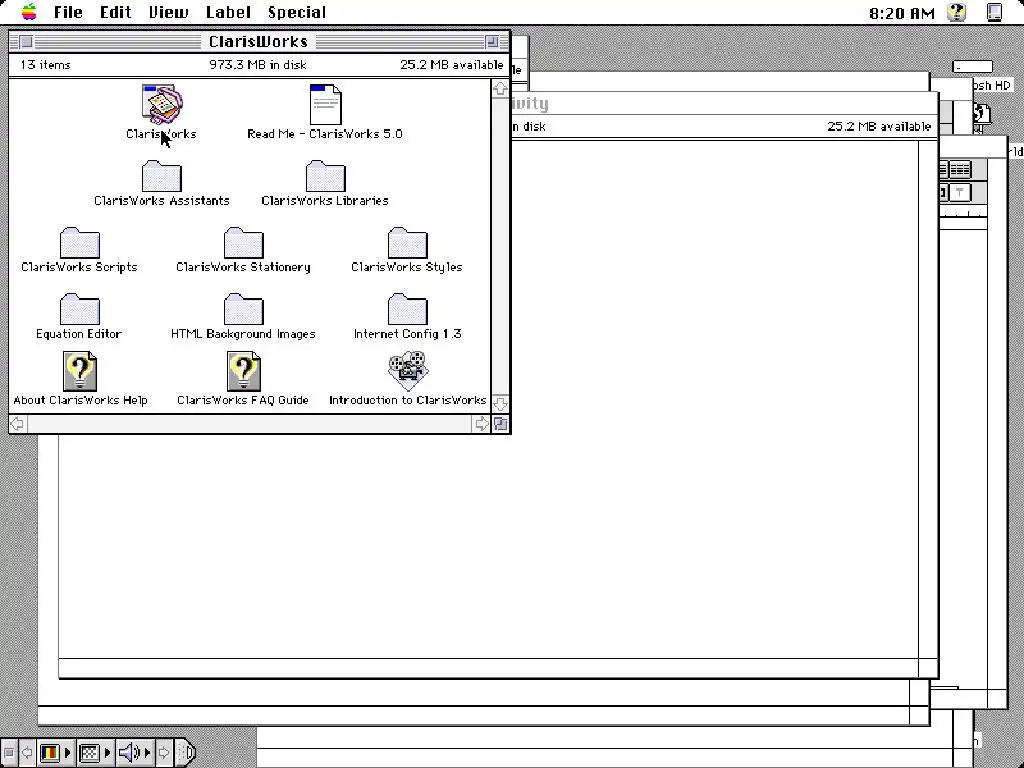
Task: Click '25.2 MB available' in ClarisWorks window
Action: click(x=452, y=65)
